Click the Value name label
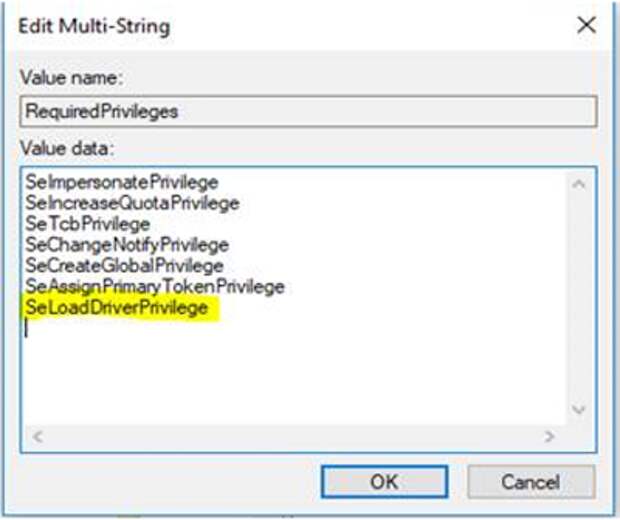 pyautogui.click(x=72, y=78)
